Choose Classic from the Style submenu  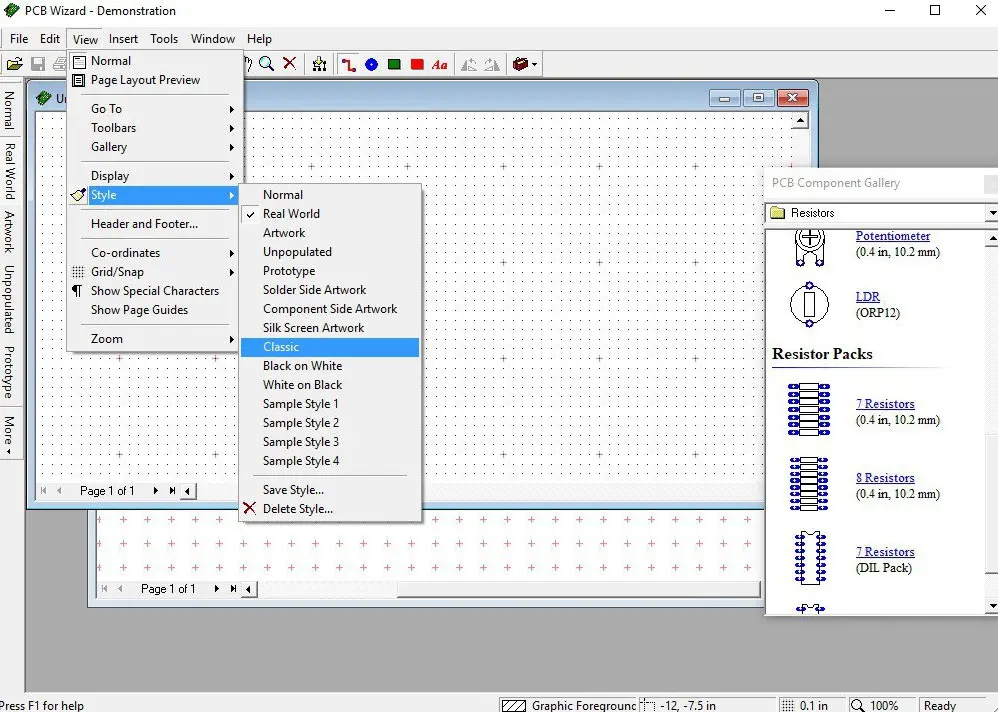pyautogui.click(x=281, y=347)
